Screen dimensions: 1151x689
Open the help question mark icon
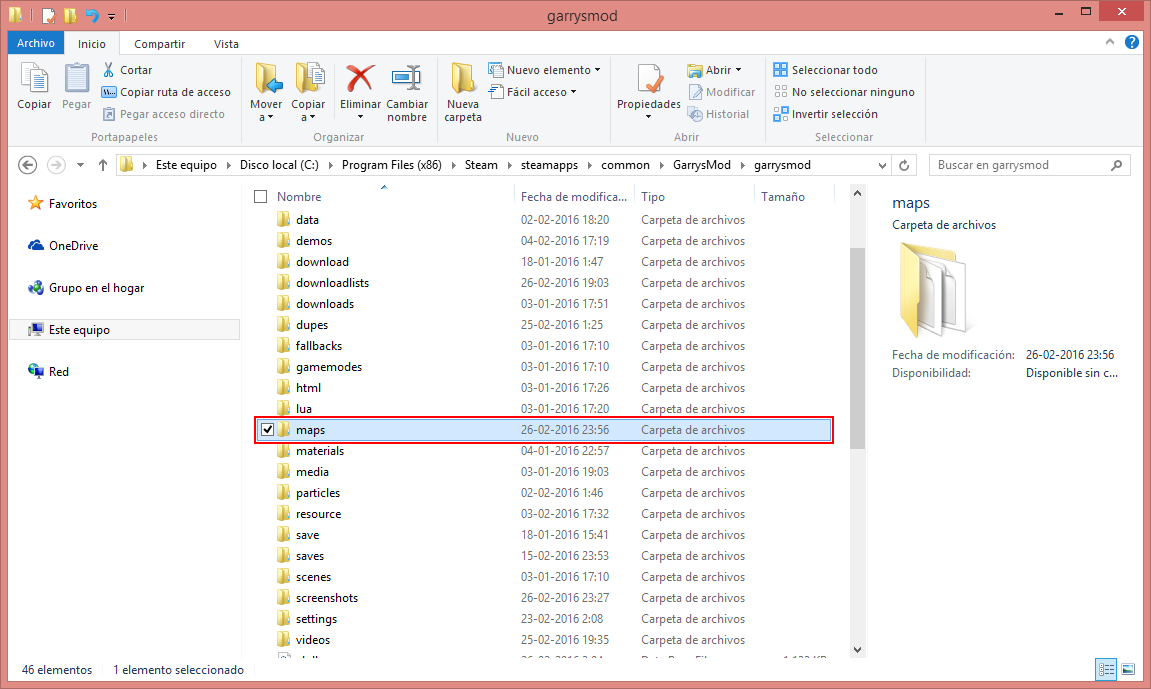tap(1132, 43)
